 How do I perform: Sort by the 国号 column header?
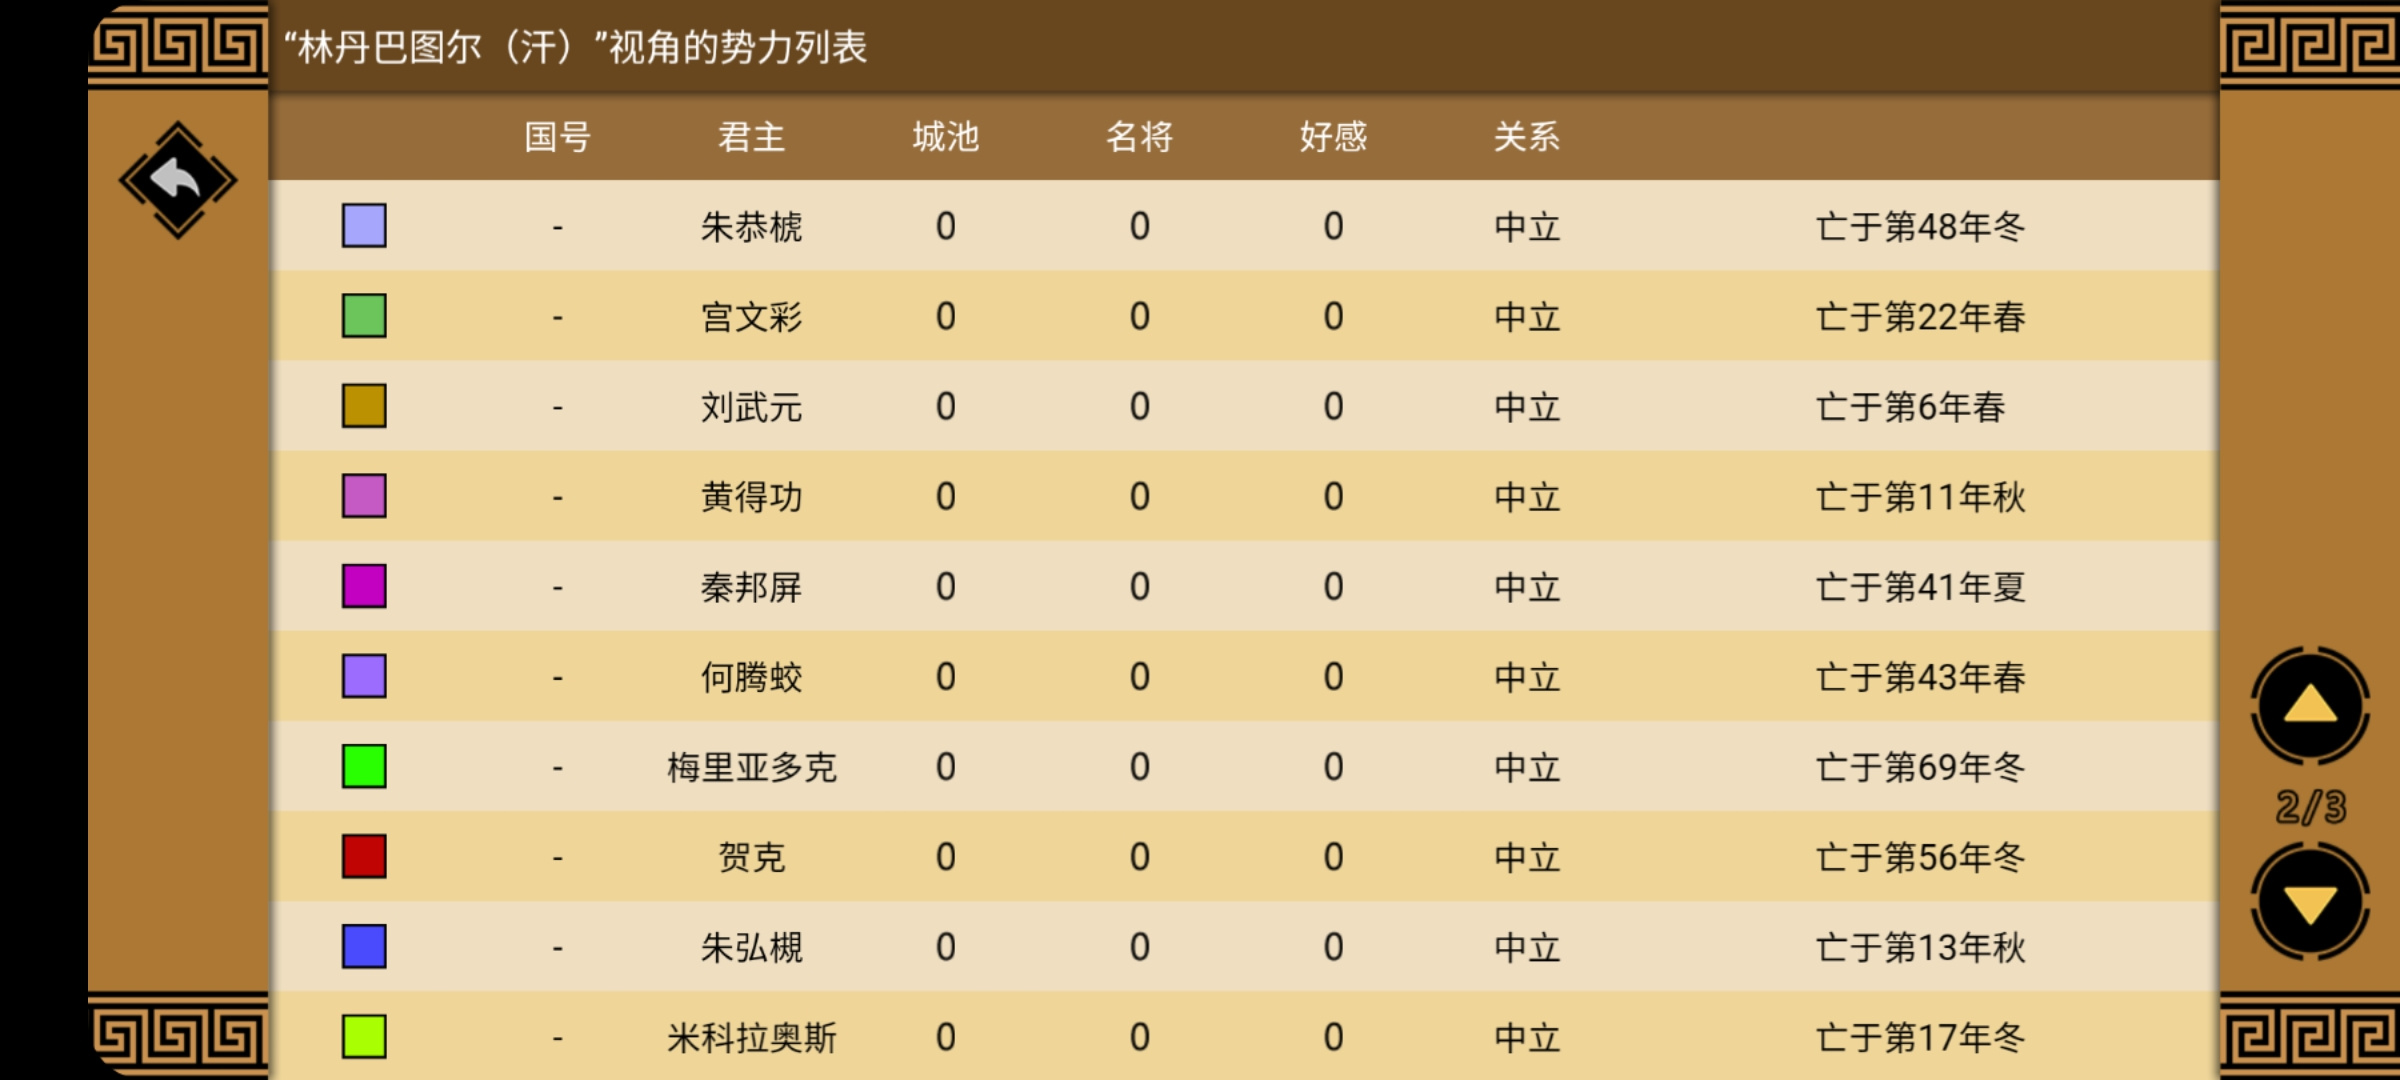click(x=558, y=136)
